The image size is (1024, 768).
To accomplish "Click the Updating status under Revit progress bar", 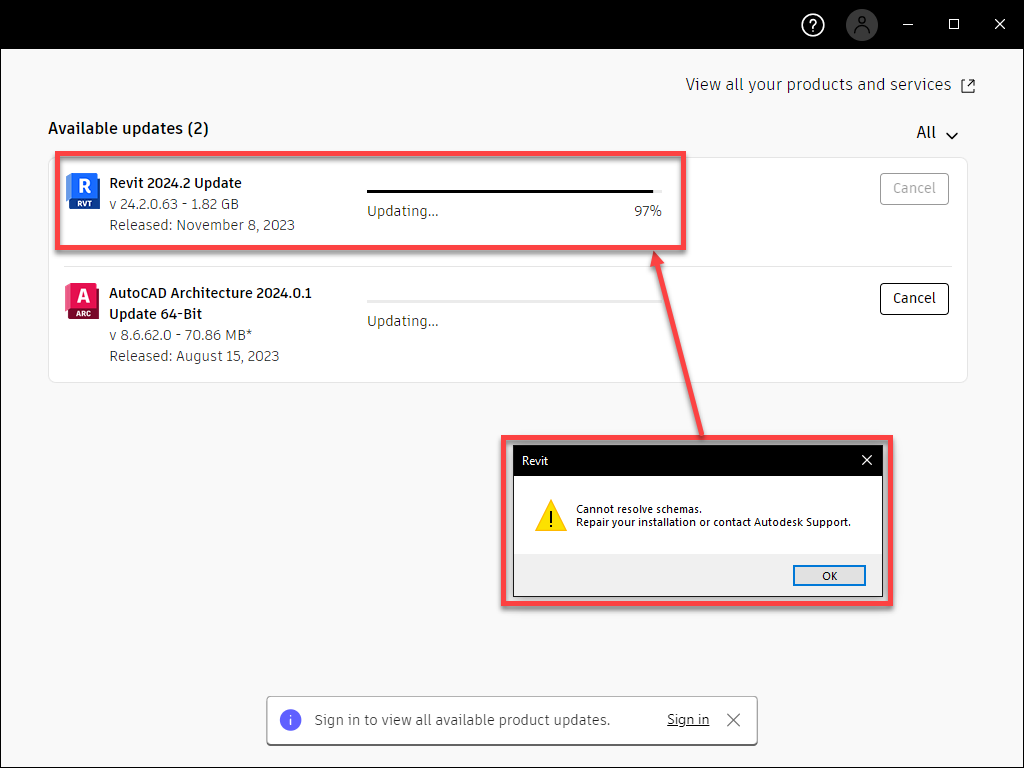I will point(402,212).
